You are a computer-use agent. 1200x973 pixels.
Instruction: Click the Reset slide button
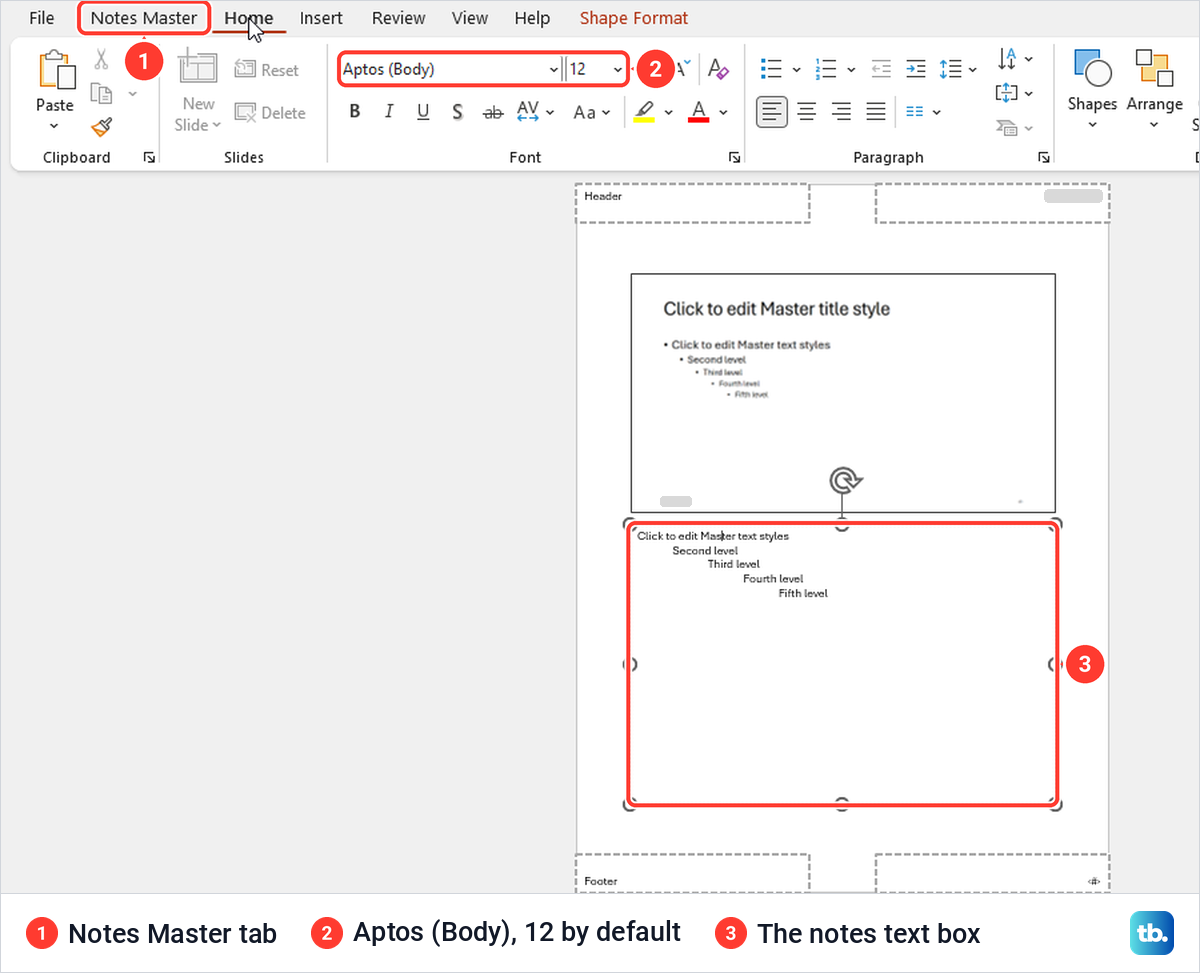click(267, 70)
